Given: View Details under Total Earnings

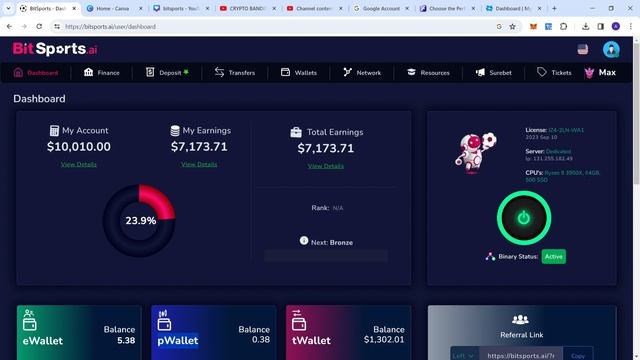Looking at the screenshot, I should pyautogui.click(x=326, y=166).
